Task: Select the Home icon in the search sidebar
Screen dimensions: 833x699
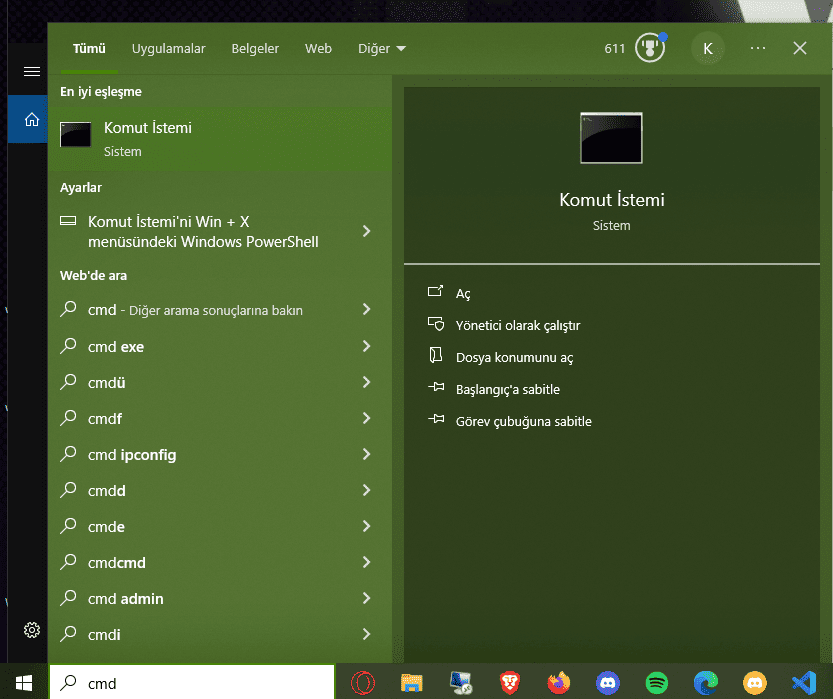Action: point(32,120)
